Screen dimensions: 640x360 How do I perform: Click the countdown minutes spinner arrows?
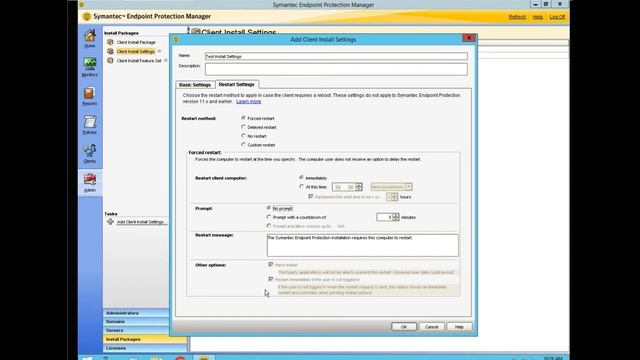coord(396,217)
